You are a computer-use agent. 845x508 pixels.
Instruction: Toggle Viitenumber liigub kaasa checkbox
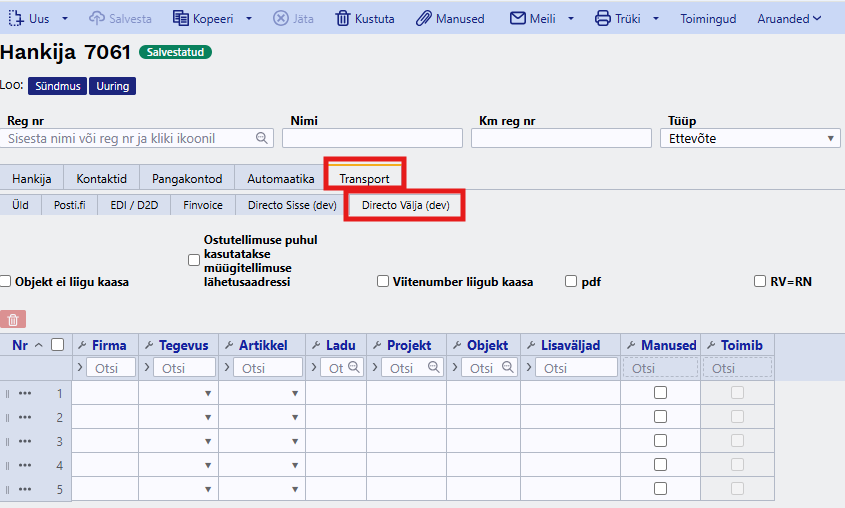pyautogui.click(x=383, y=281)
